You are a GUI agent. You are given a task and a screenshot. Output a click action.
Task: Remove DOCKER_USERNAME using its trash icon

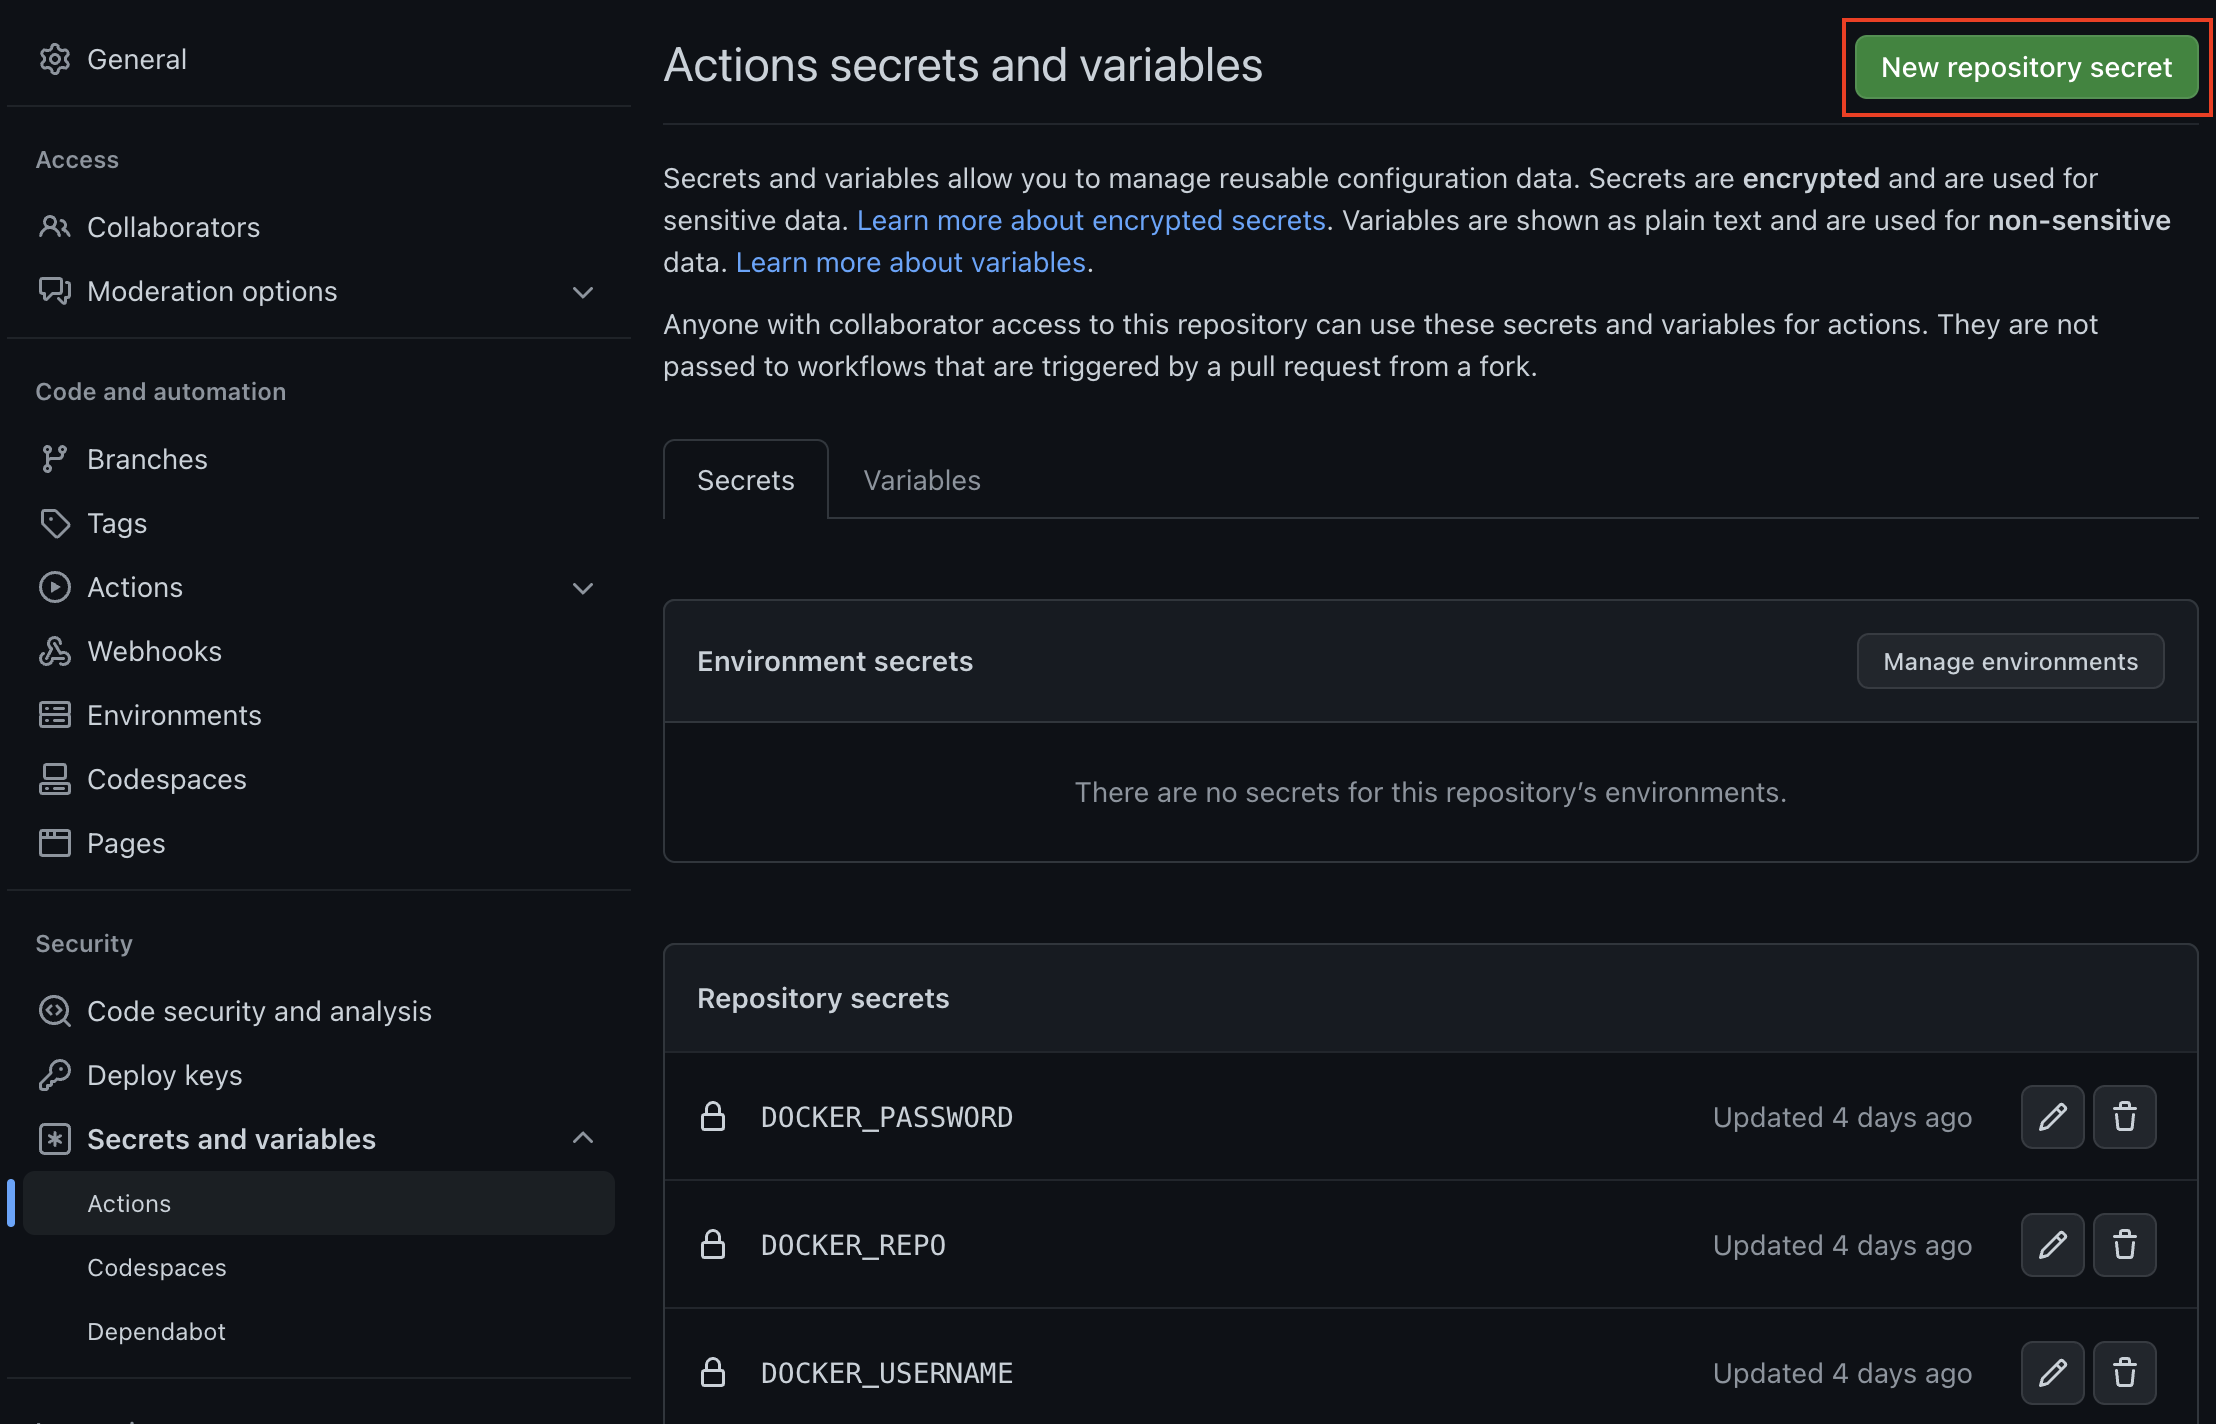(x=2124, y=1373)
